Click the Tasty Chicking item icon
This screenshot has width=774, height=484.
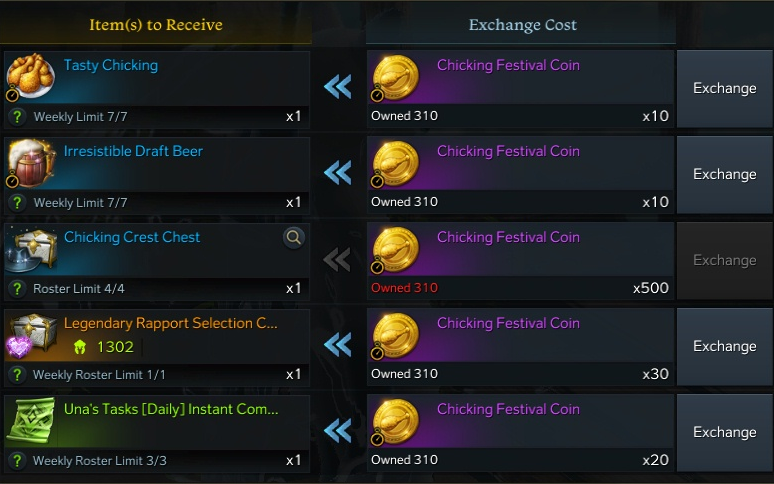click(x=30, y=77)
